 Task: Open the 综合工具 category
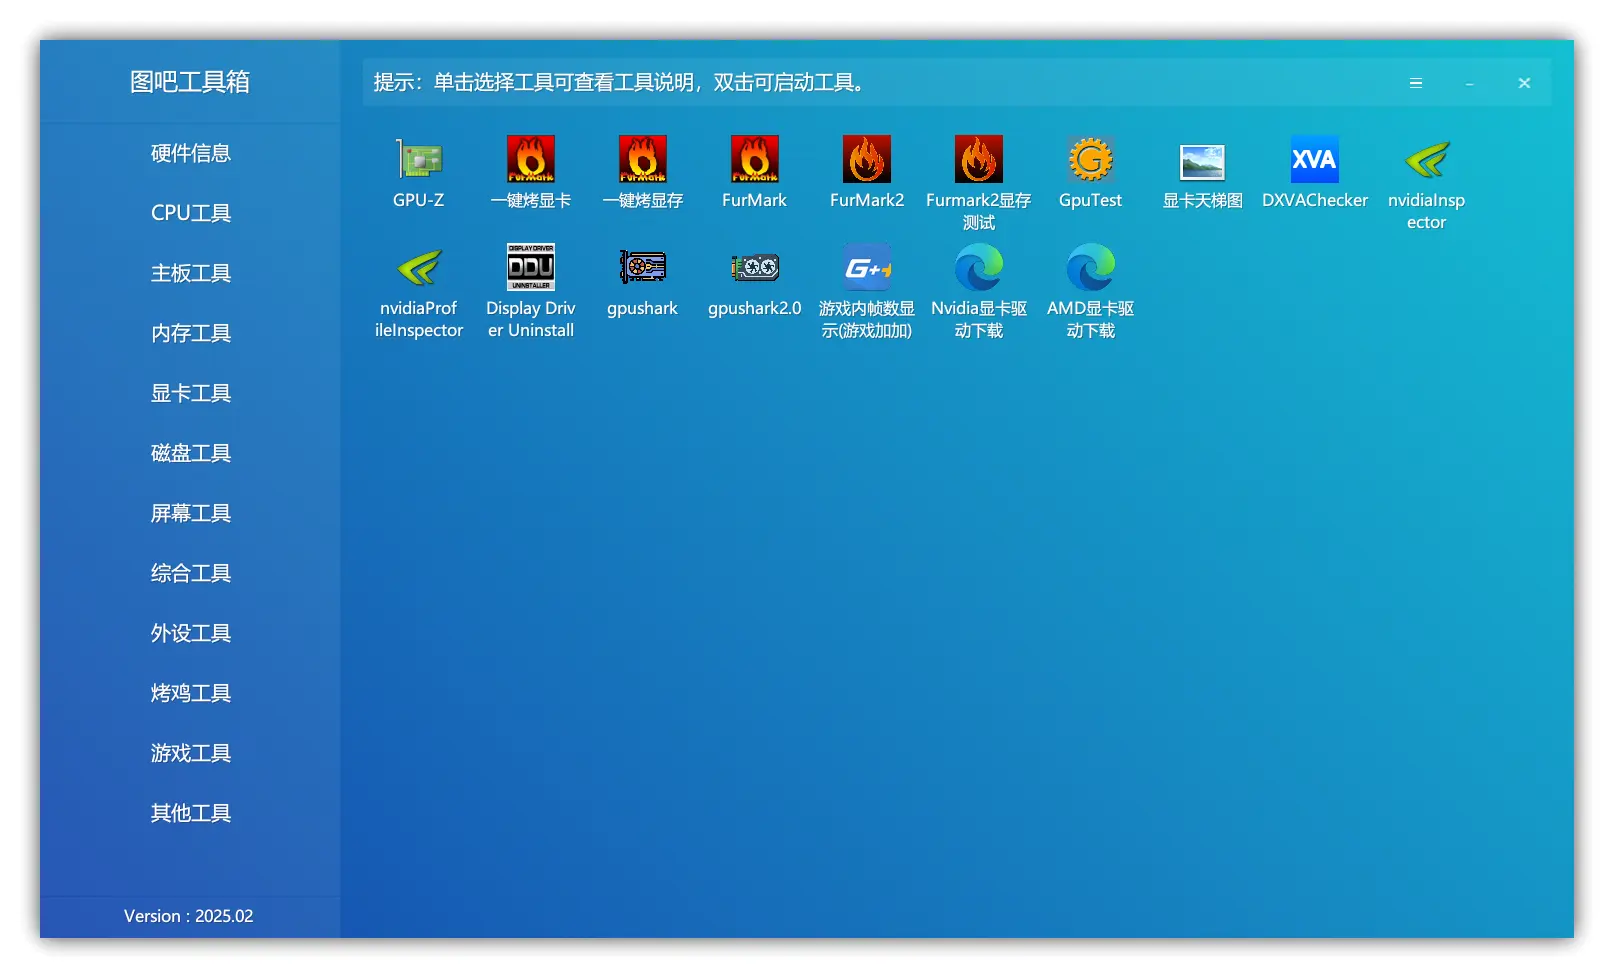coord(190,573)
